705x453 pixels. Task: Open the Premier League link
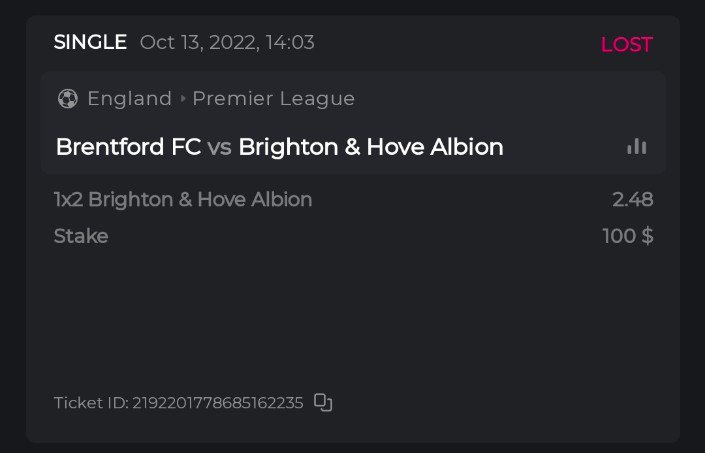[x=273, y=99]
